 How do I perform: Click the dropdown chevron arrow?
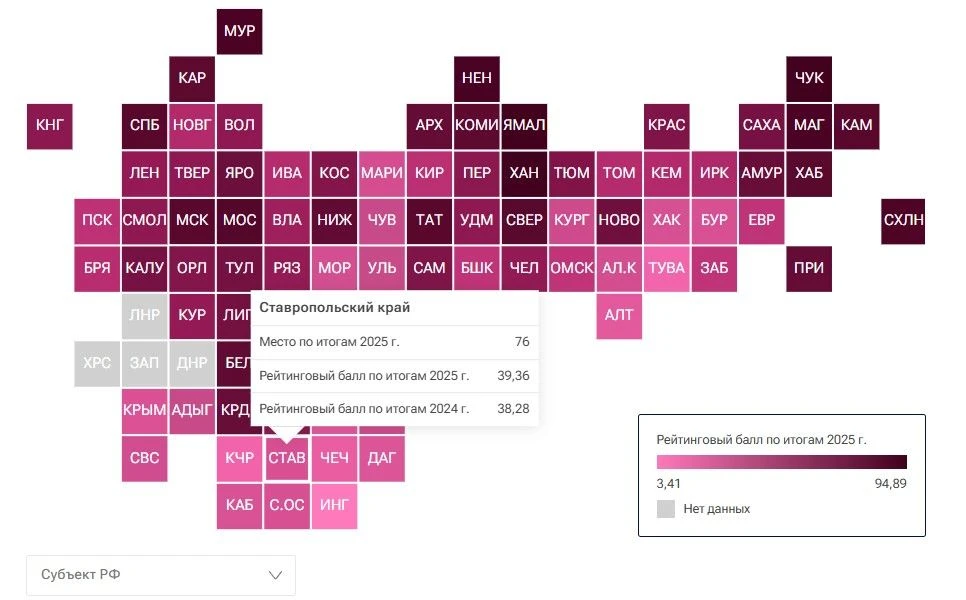tap(275, 575)
